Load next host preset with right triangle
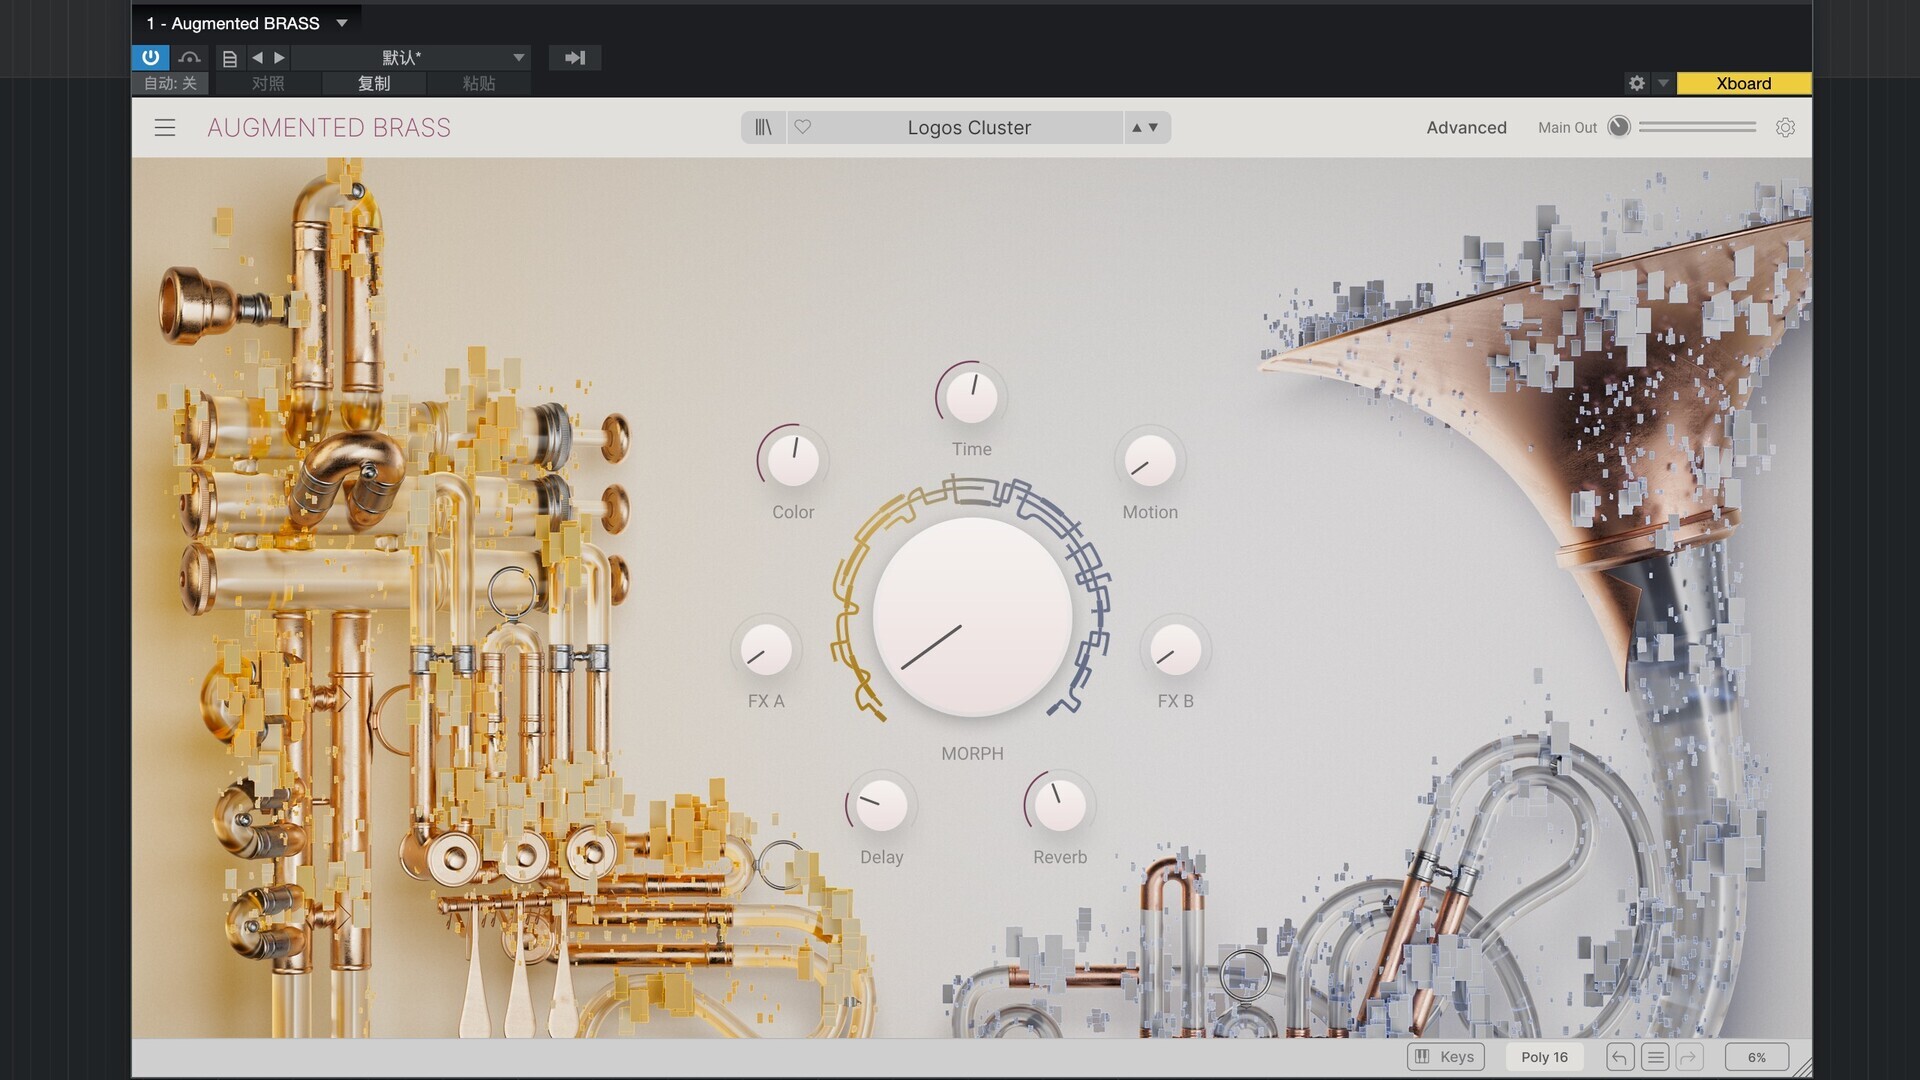1920x1080 pixels. click(280, 58)
